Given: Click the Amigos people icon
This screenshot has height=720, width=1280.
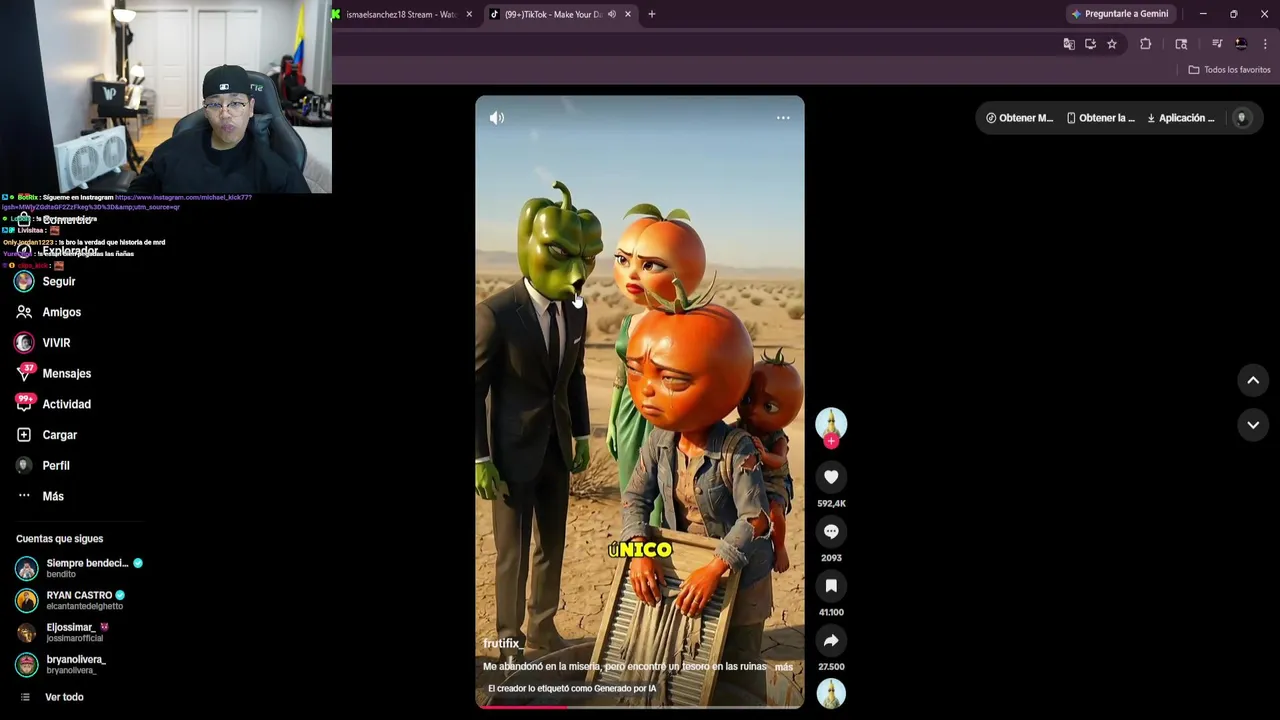Looking at the screenshot, I should 24,312.
